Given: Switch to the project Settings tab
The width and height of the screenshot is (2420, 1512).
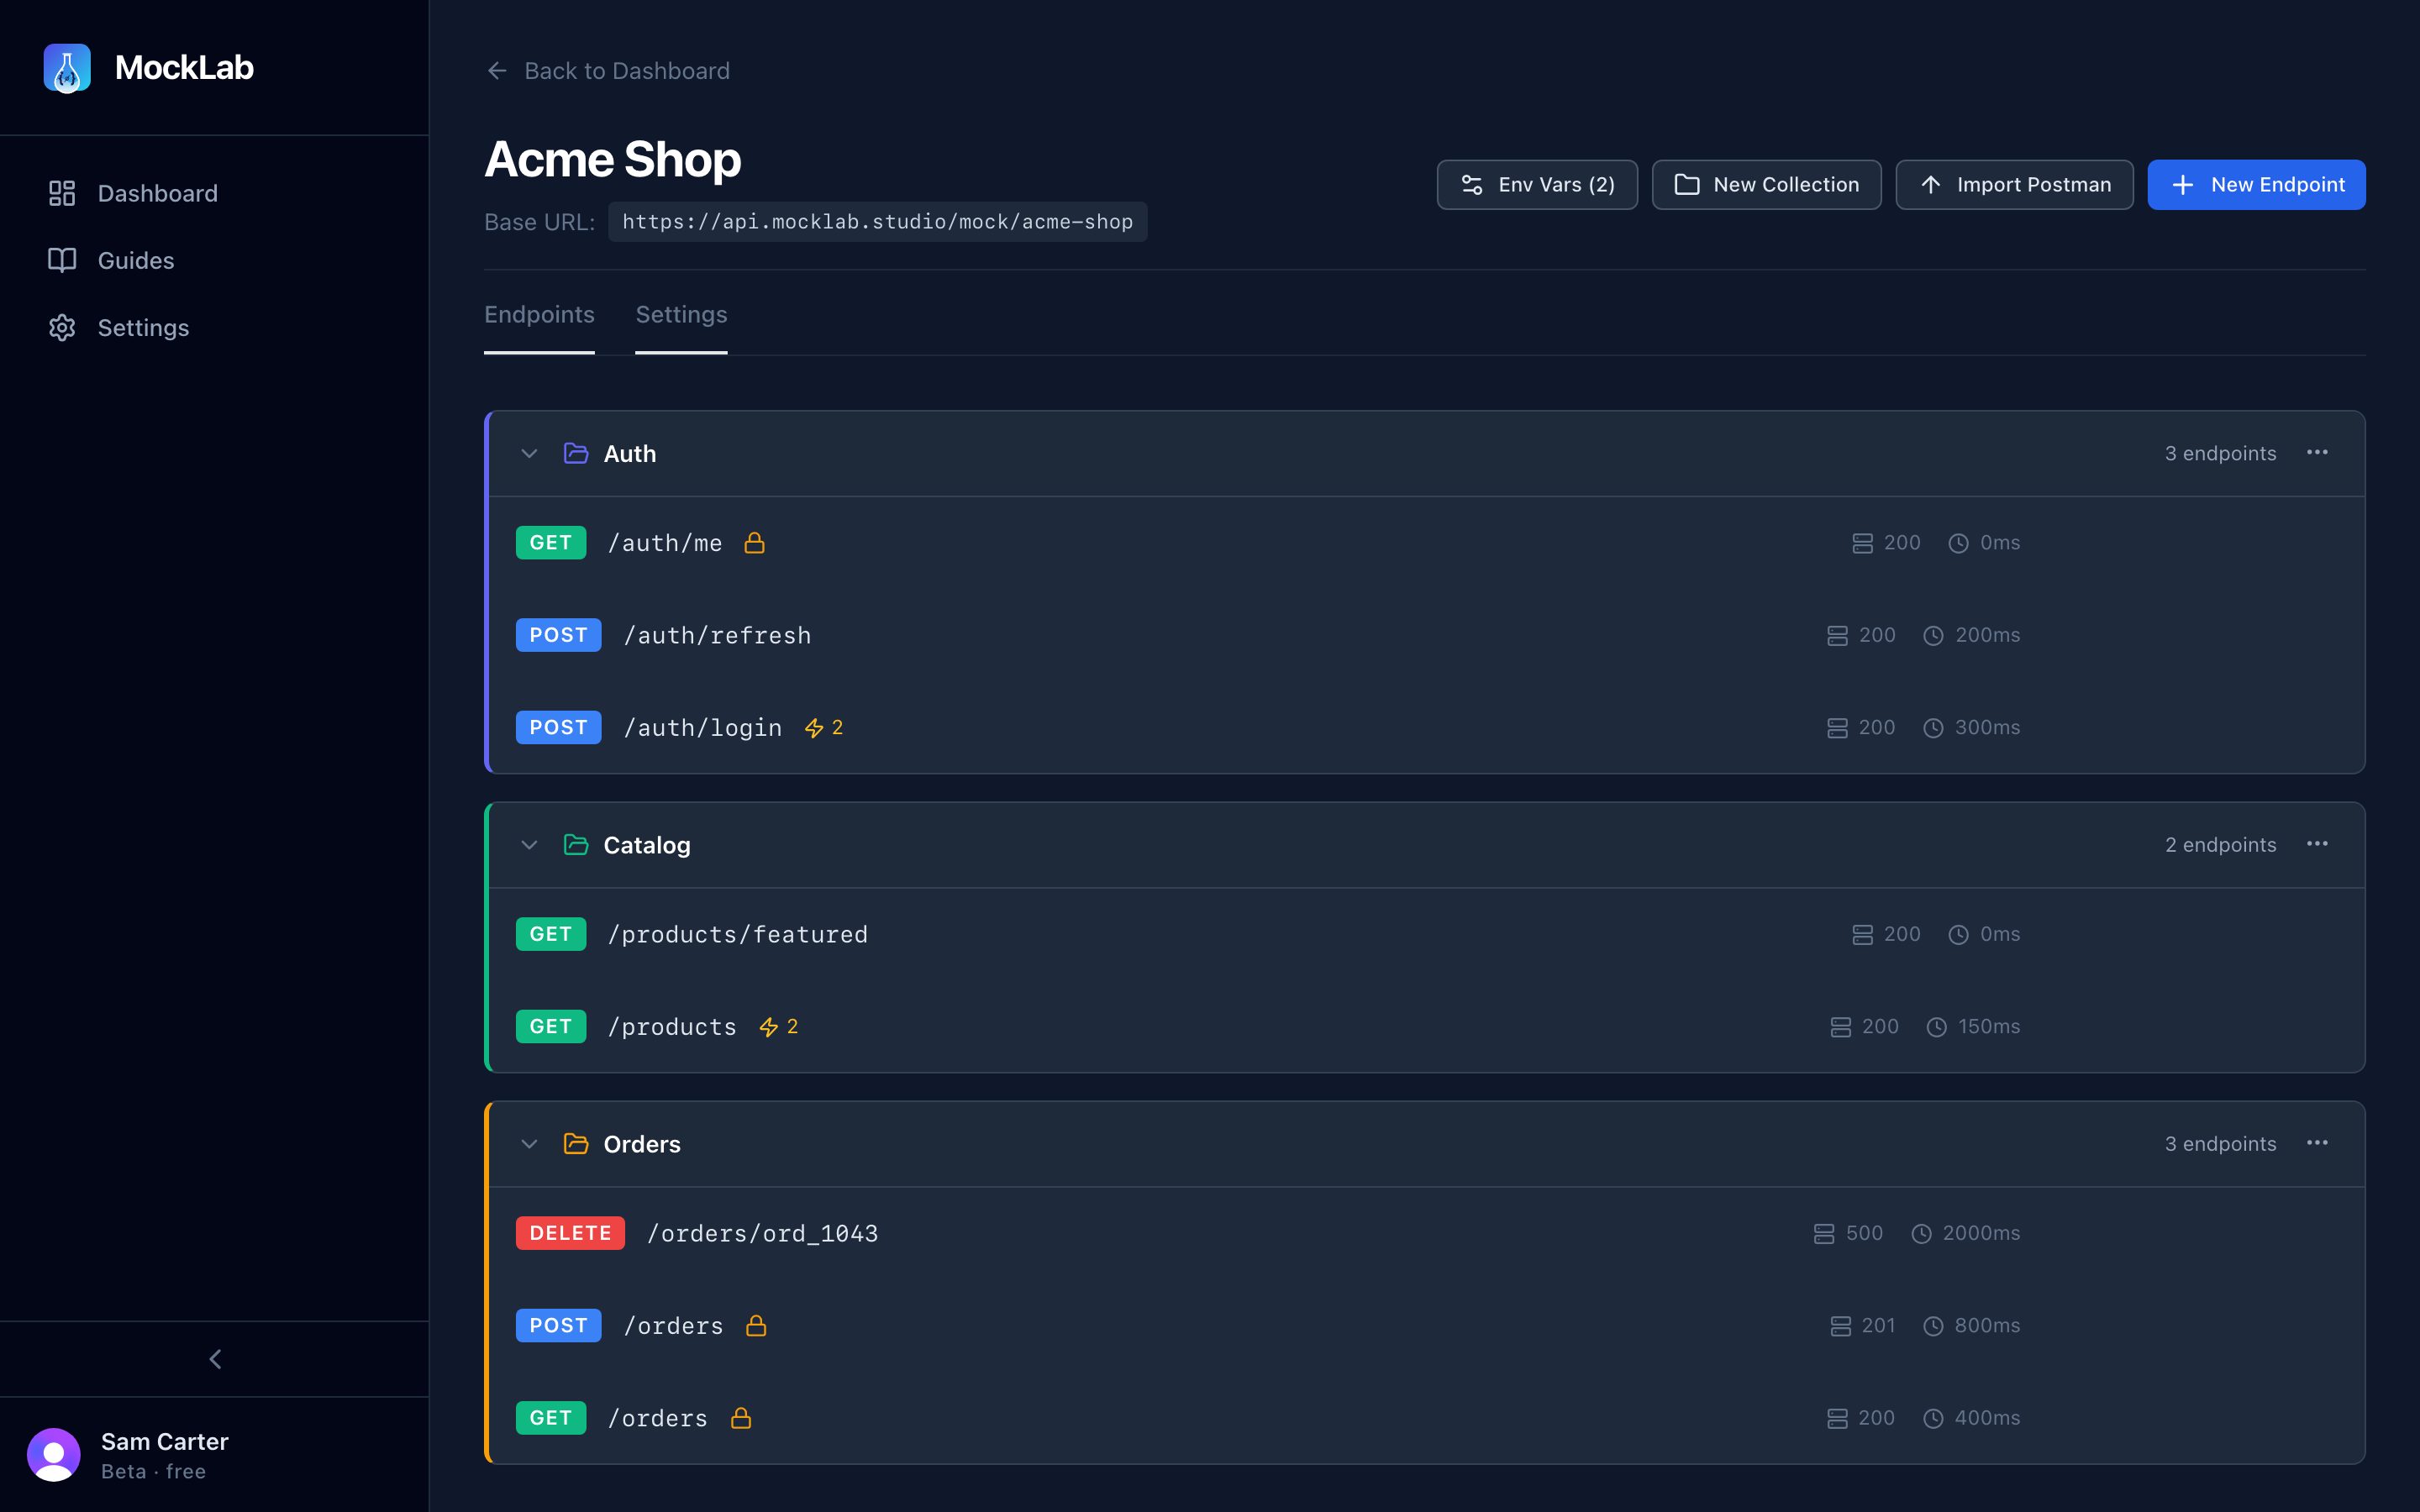Looking at the screenshot, I should click(x=681, y=315).
